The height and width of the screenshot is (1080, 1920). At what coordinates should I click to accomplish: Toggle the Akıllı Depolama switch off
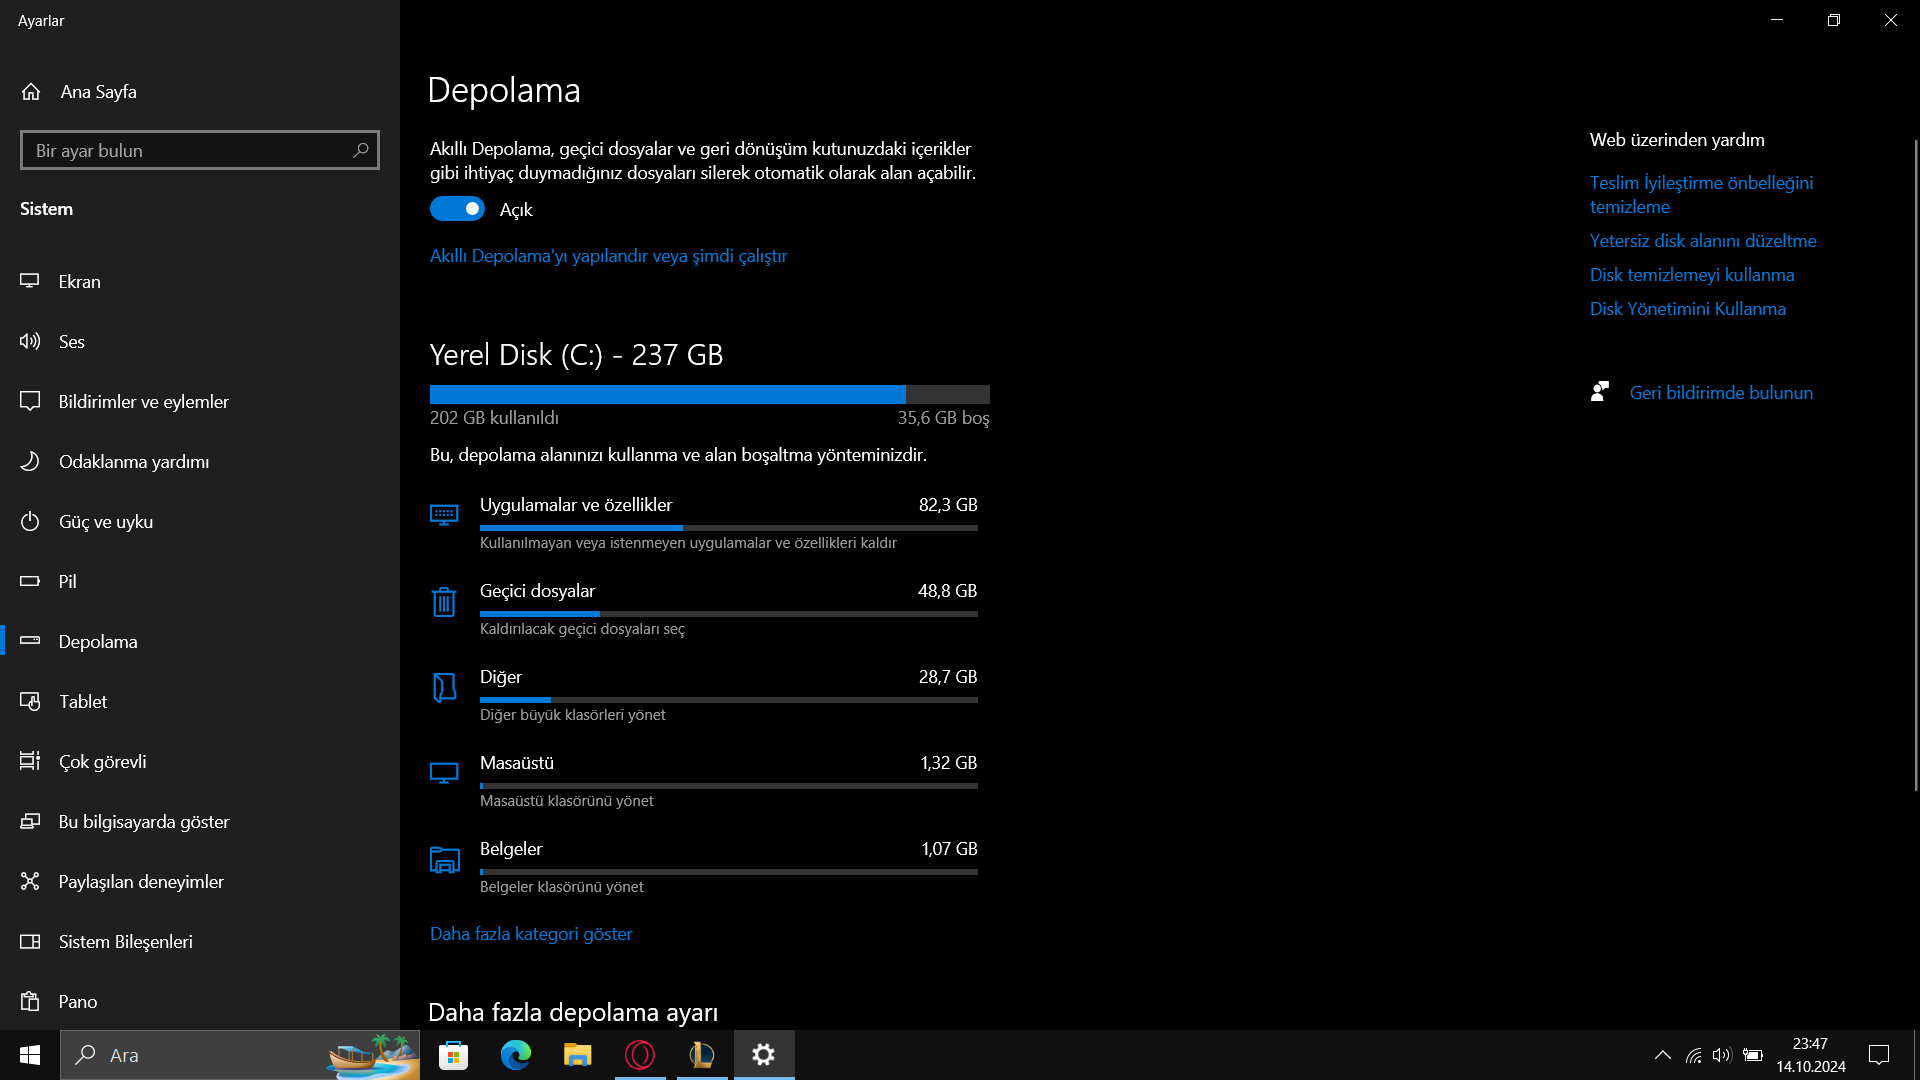click(x=457, y=209)
